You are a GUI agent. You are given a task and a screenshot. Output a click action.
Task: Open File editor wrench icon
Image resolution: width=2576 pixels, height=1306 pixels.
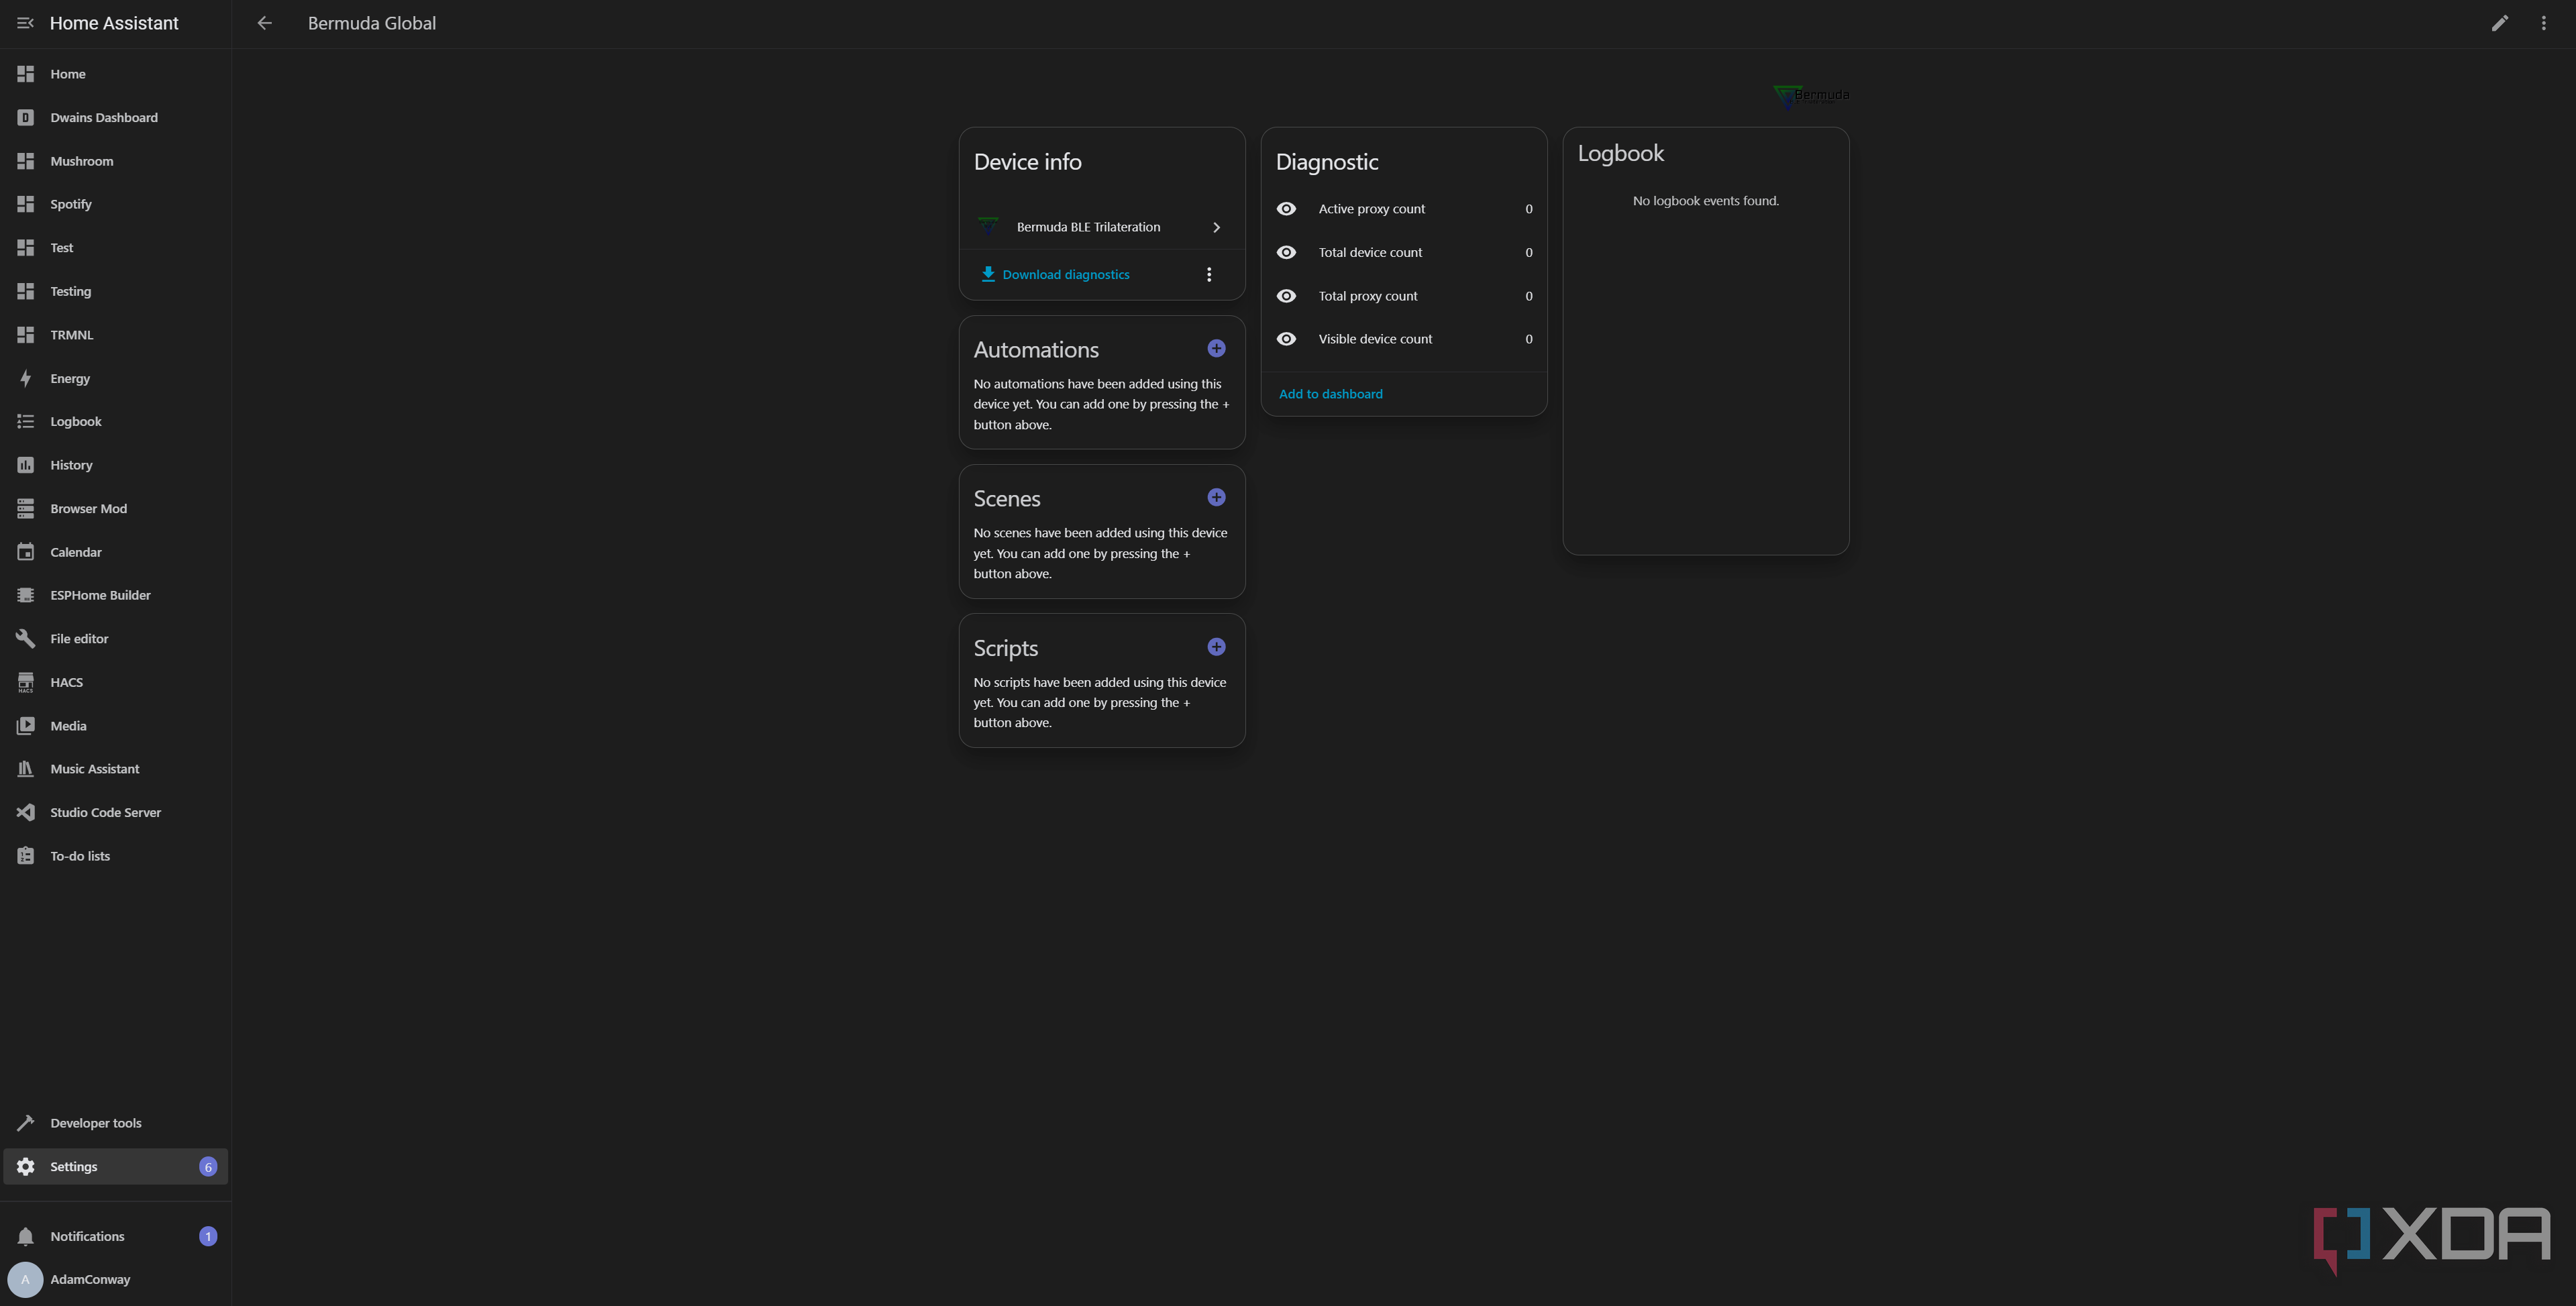coord(26,638)
